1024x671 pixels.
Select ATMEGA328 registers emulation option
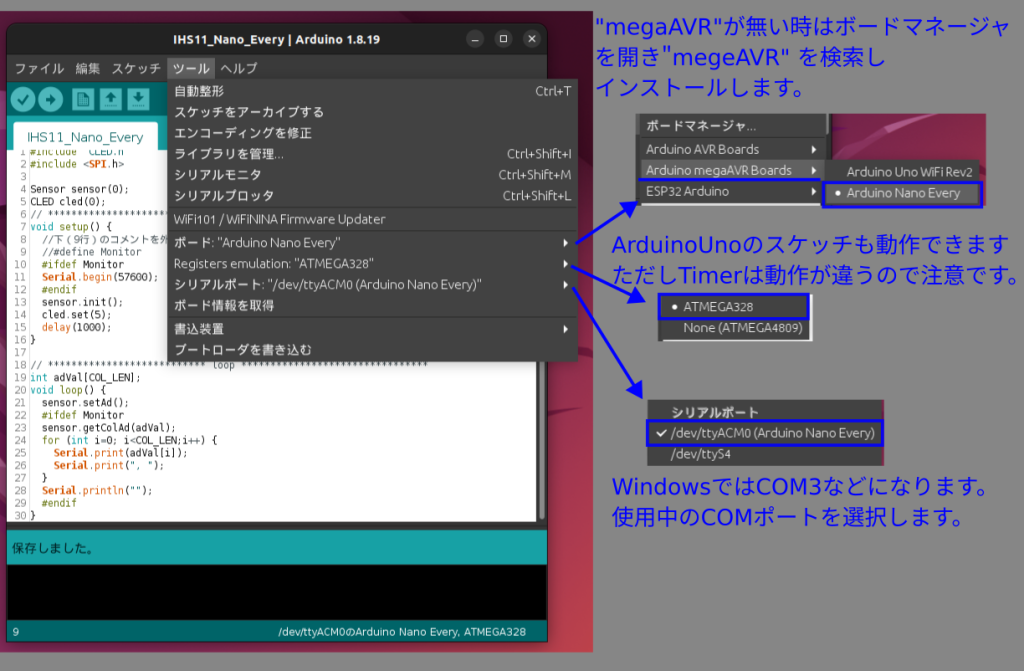click(735, 307)
